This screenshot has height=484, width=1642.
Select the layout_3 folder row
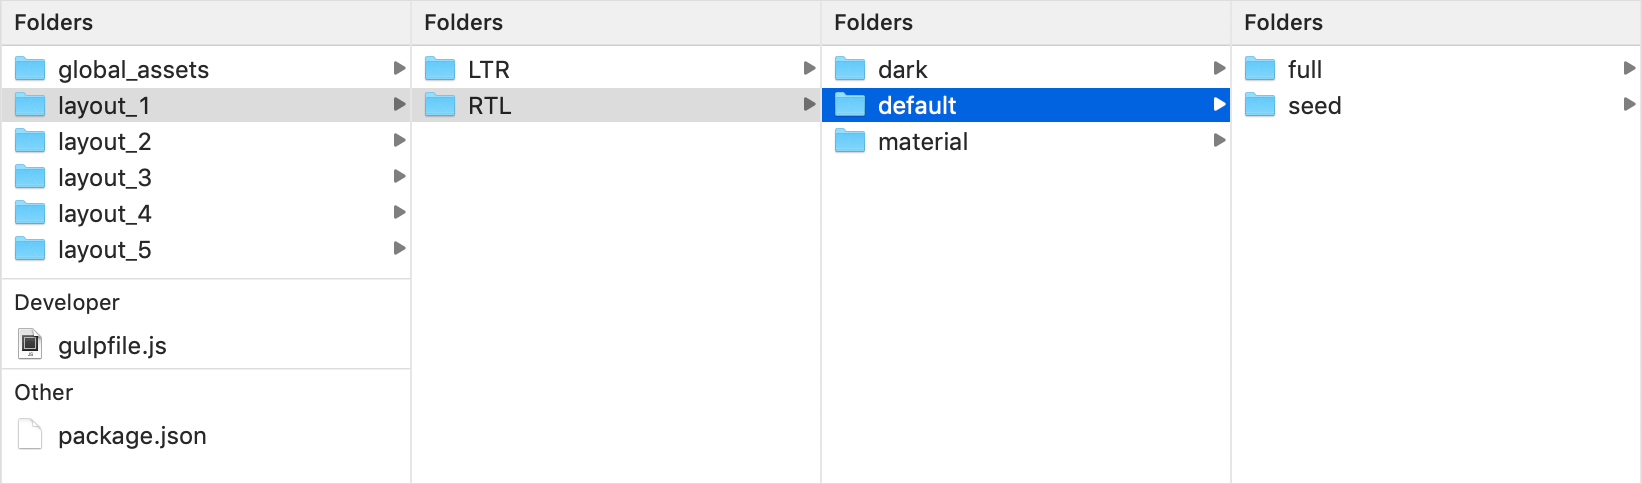pos(206,177)
